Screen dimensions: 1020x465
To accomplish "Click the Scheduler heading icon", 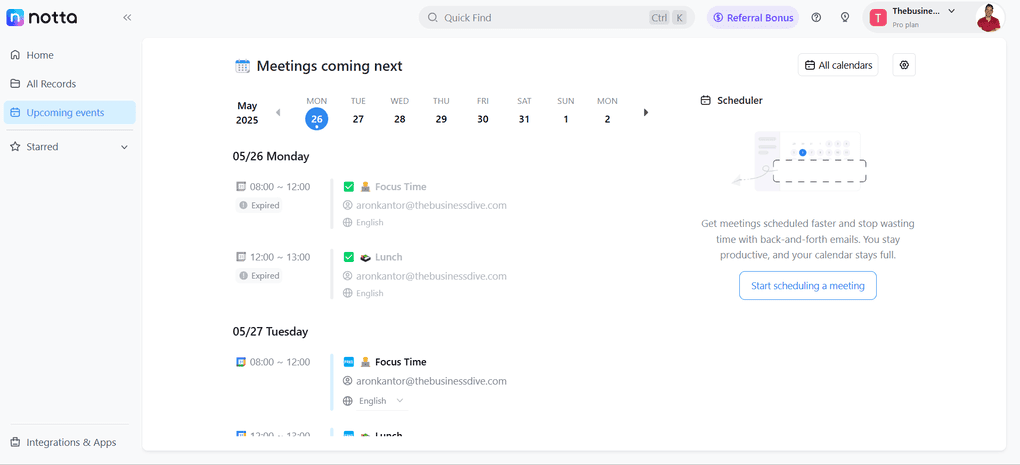I will (705, 101).
